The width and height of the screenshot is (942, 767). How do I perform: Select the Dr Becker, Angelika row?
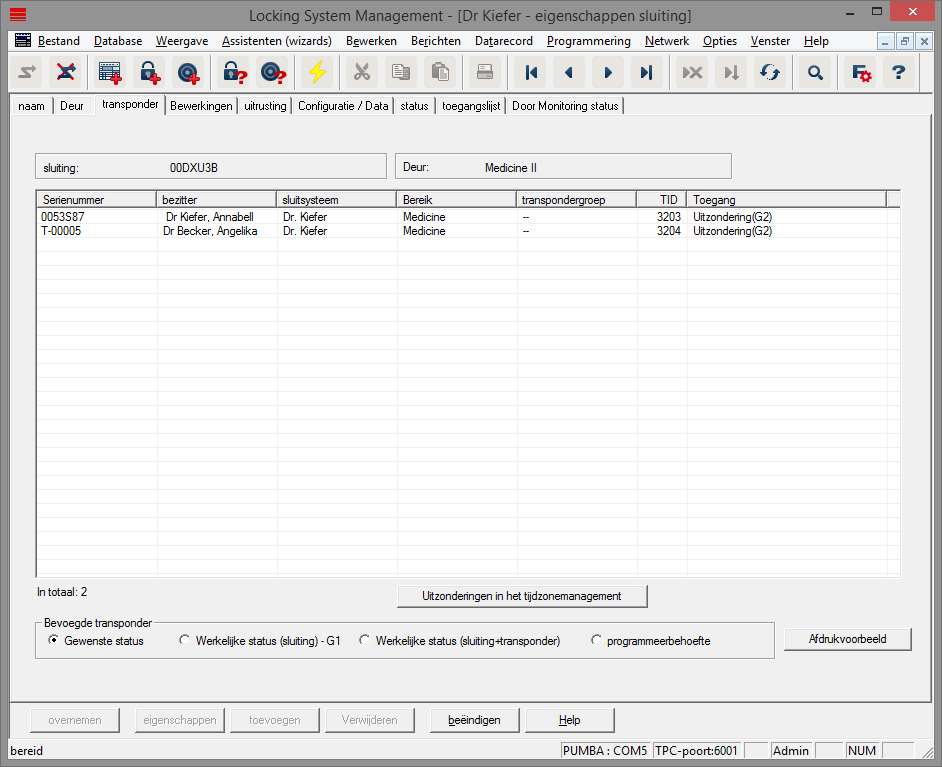tap(210, 231)
